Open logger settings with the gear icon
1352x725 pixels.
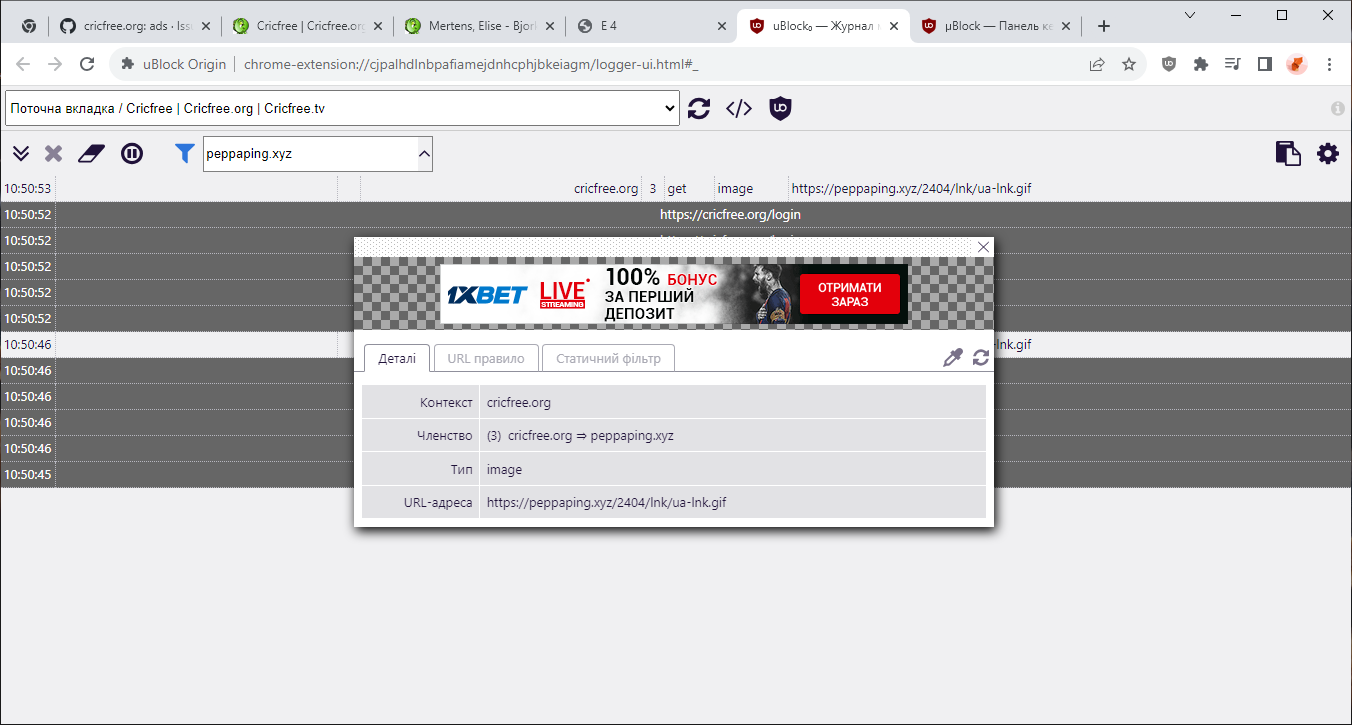(x=1328, y=153)
